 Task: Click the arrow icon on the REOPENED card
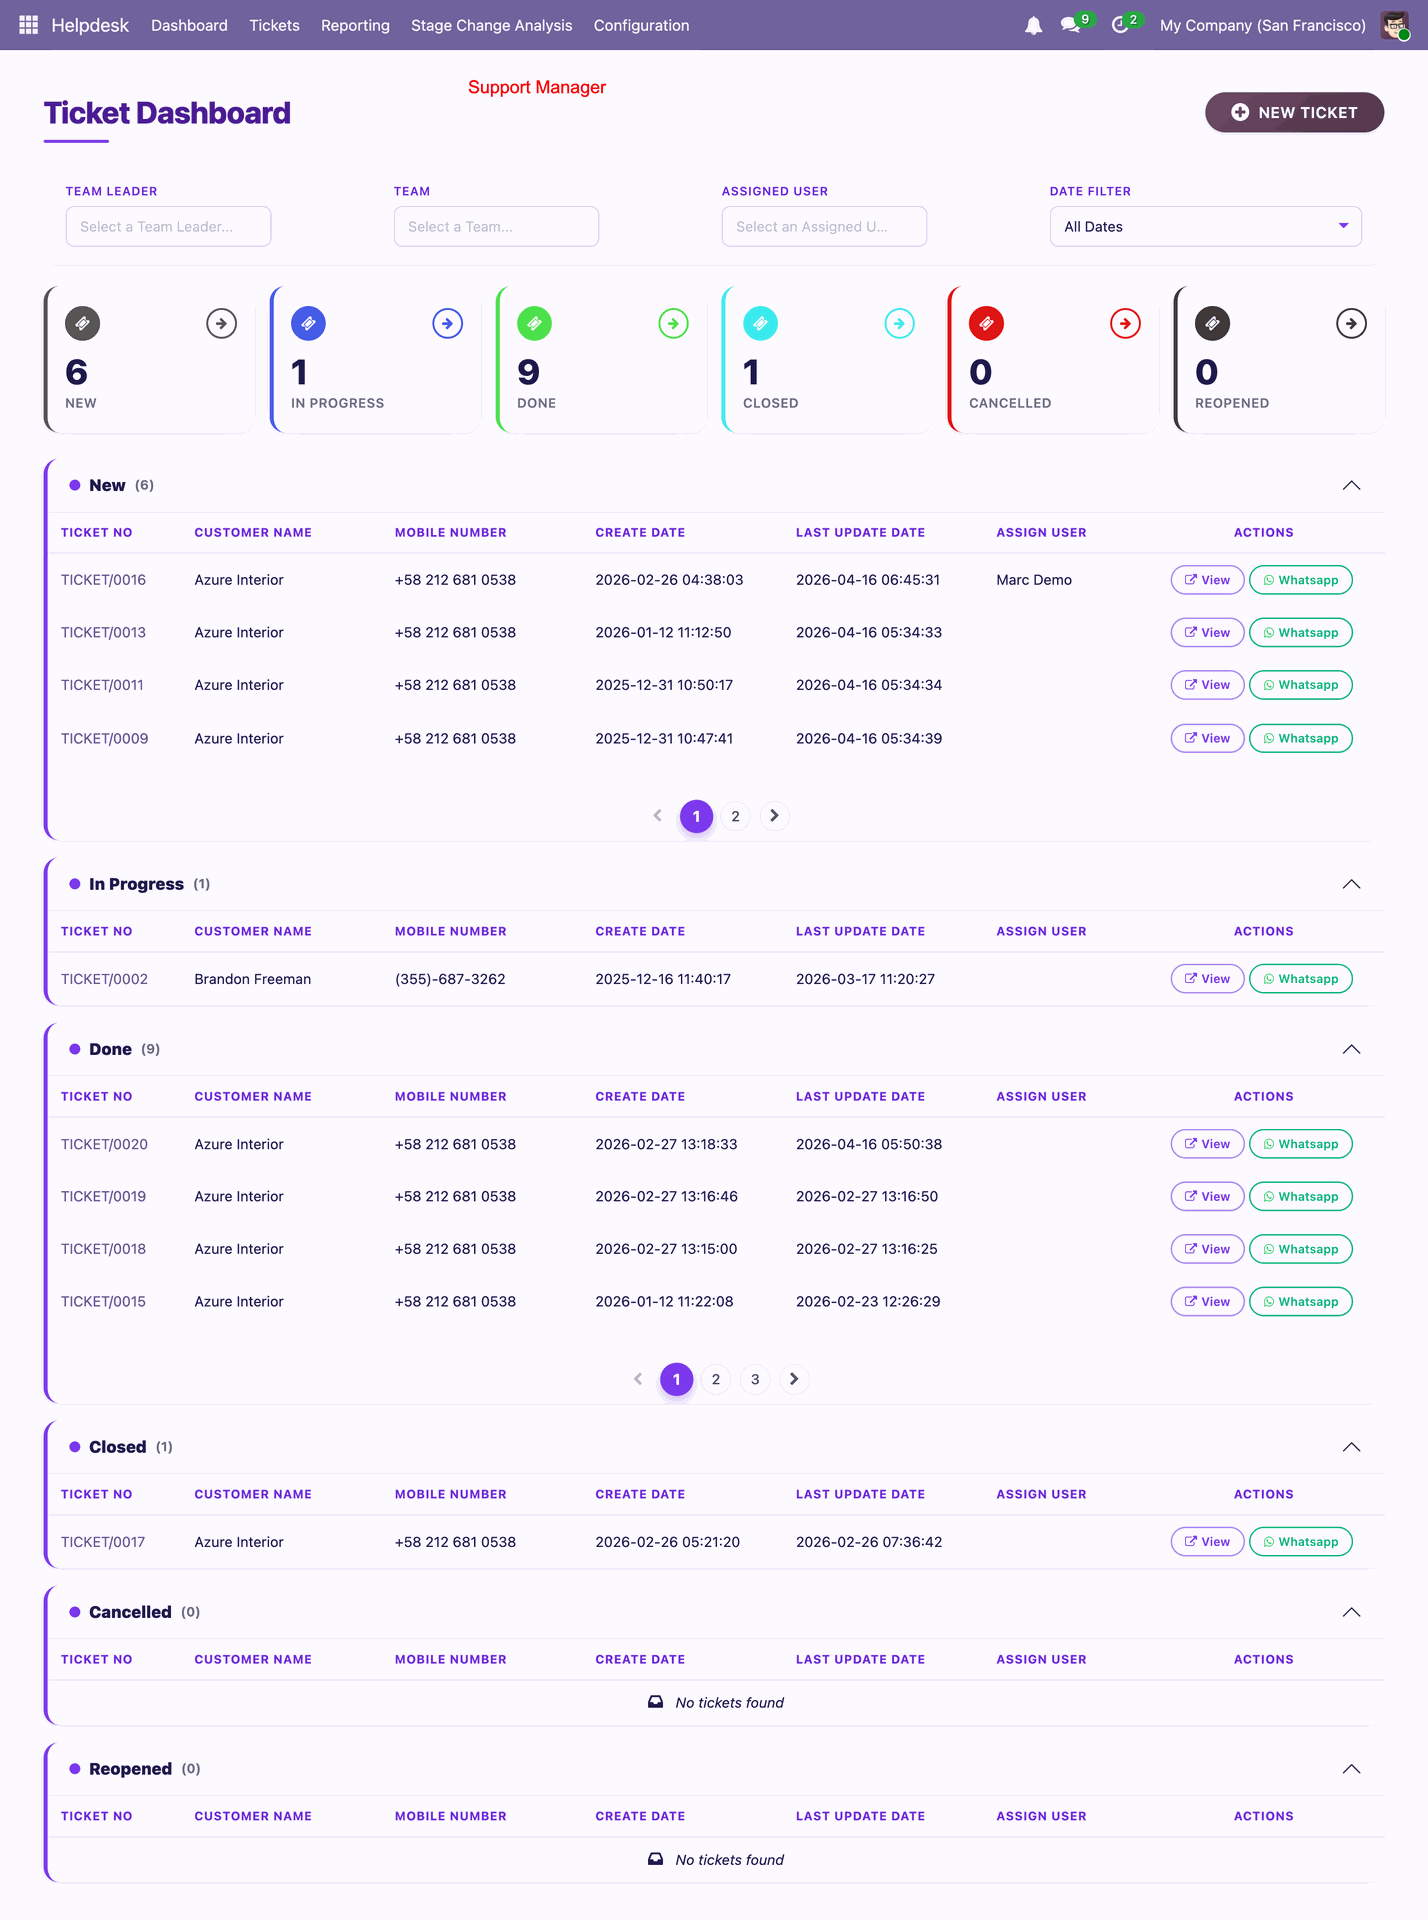click(x=1352, y=323)
